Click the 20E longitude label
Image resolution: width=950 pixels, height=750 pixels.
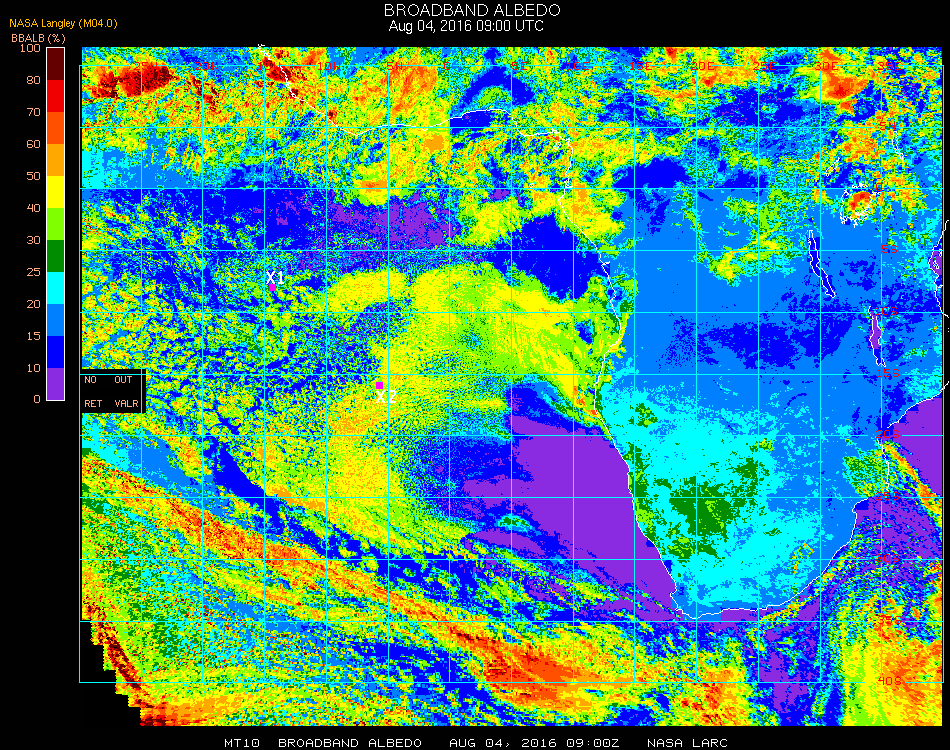point(703,65)
